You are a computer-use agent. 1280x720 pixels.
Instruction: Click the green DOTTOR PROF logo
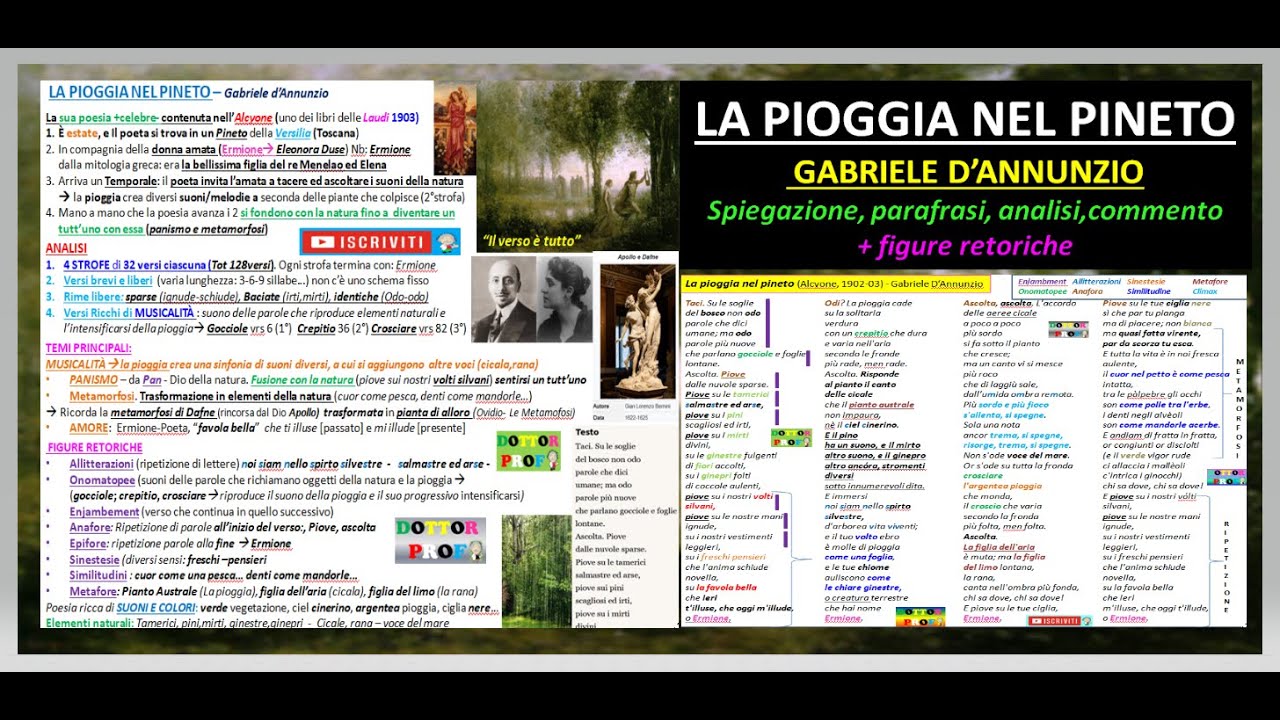[x=528, y=450]
